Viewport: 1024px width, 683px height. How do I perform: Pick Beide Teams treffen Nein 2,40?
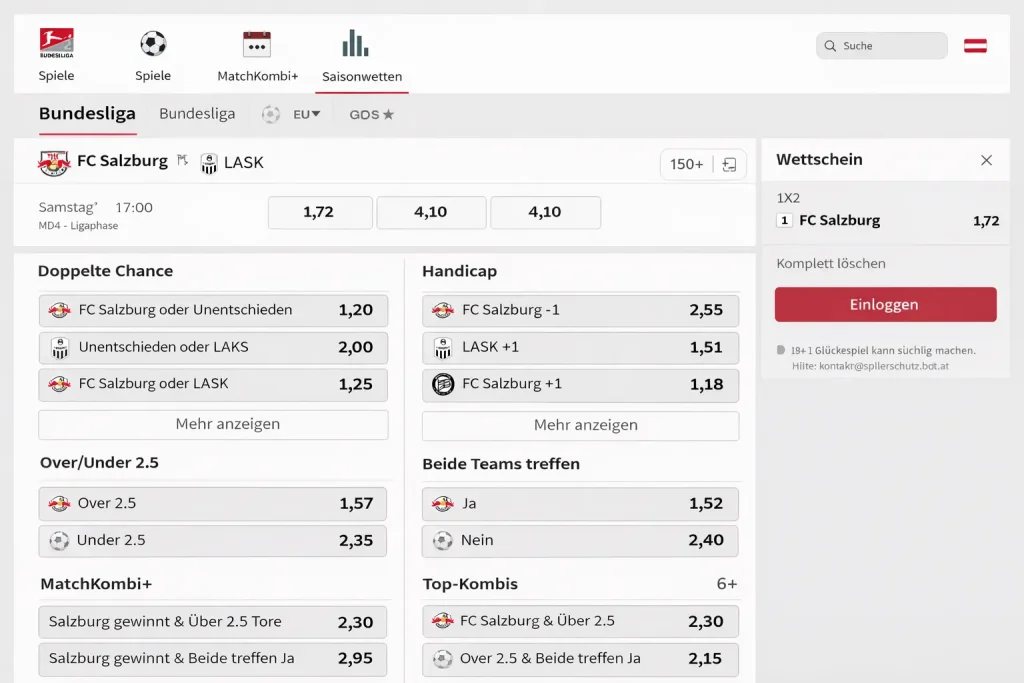(580, 541)
